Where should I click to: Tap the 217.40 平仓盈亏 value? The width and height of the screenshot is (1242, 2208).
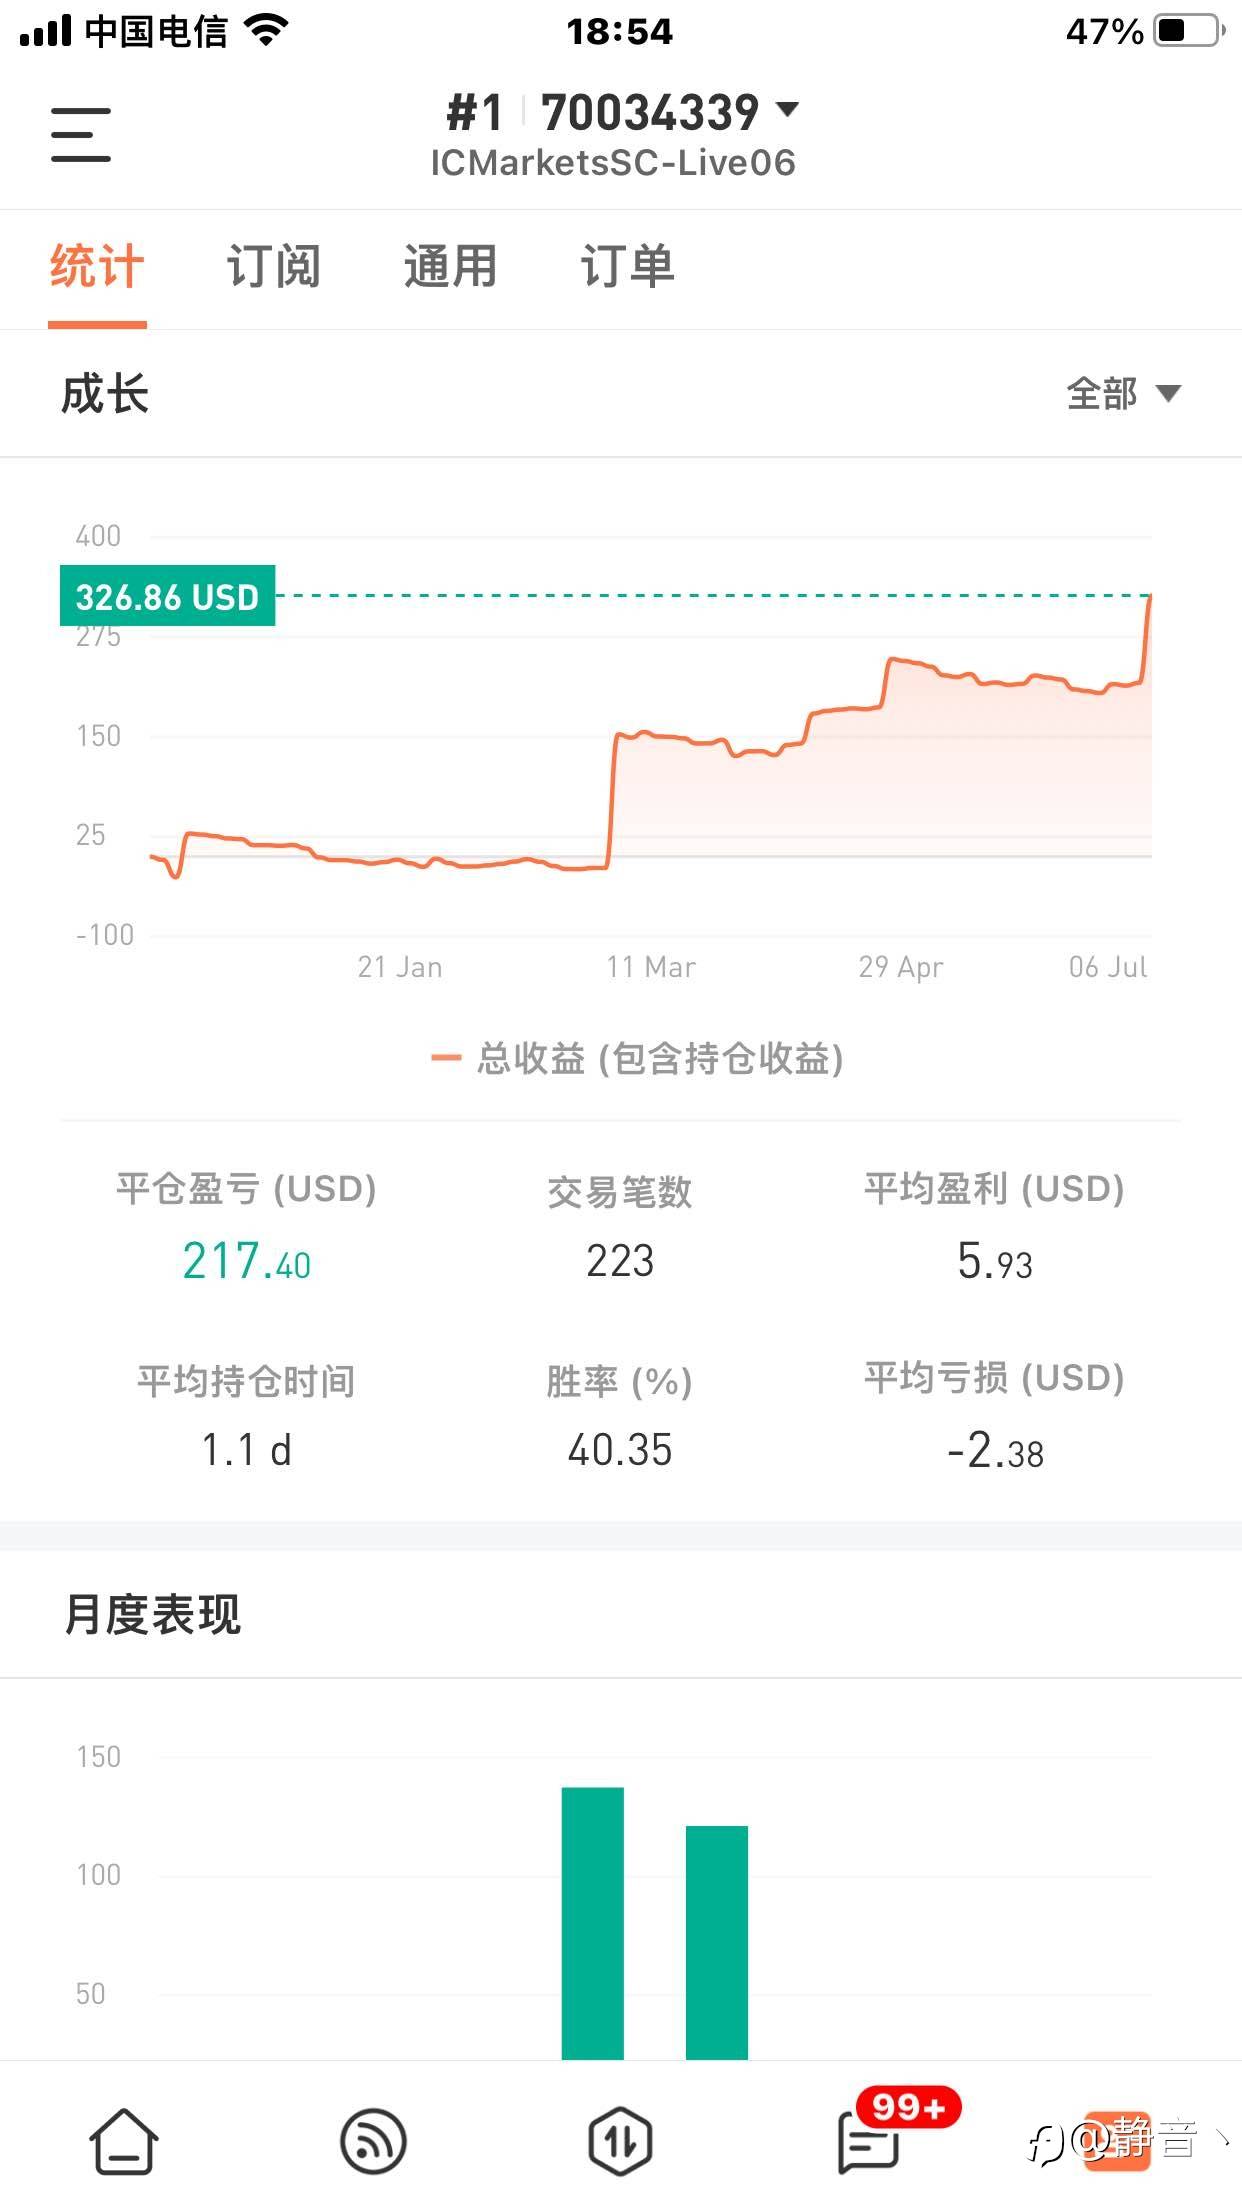point(246,1261)
